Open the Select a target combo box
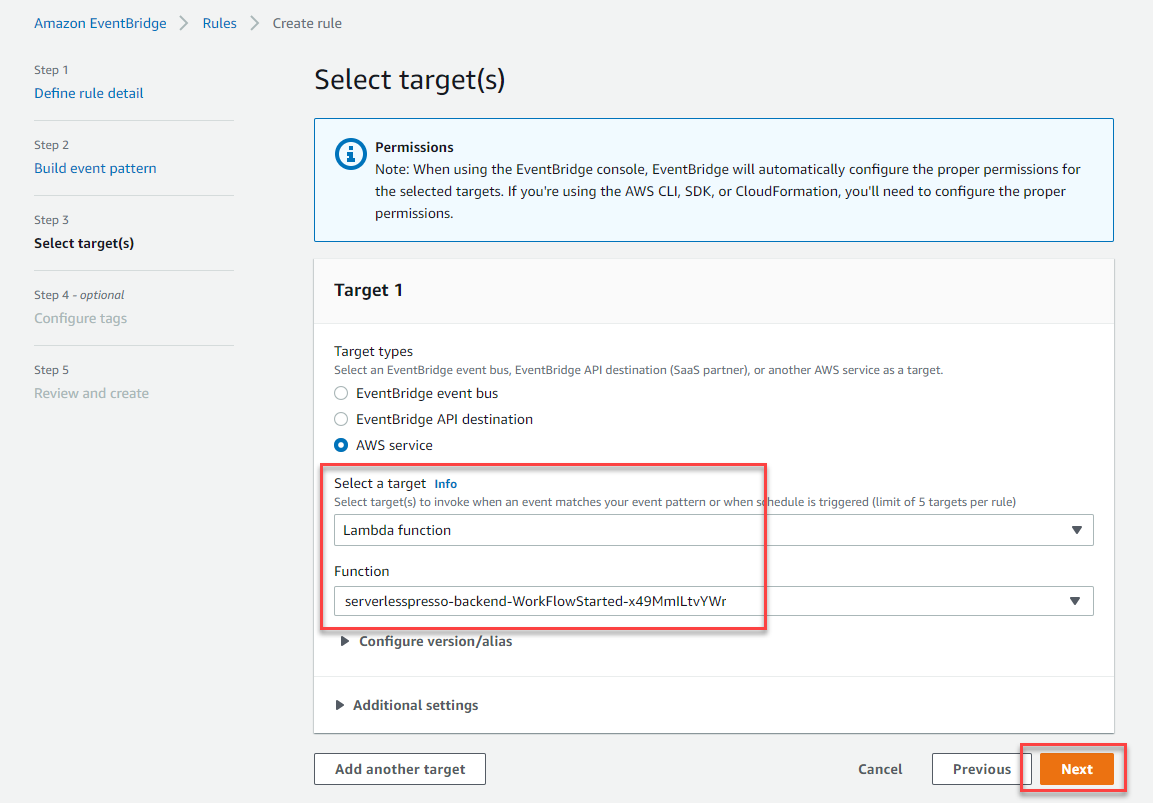Image resolution: width=1153 pixels, height=803 pixels. (x=713, y=530)
